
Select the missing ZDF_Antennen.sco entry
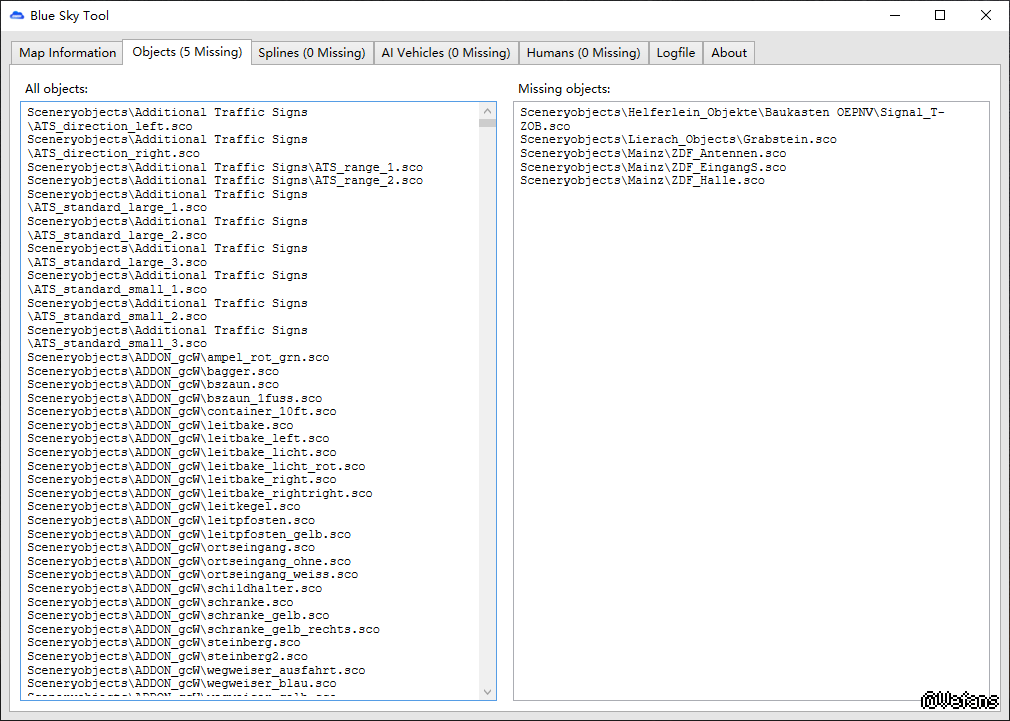(653, 154)
